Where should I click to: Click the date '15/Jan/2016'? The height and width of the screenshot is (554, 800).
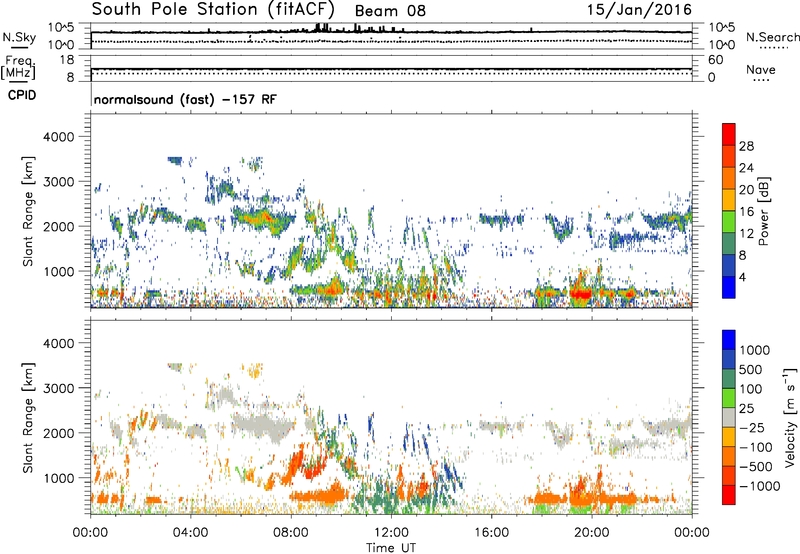point(639,9)
